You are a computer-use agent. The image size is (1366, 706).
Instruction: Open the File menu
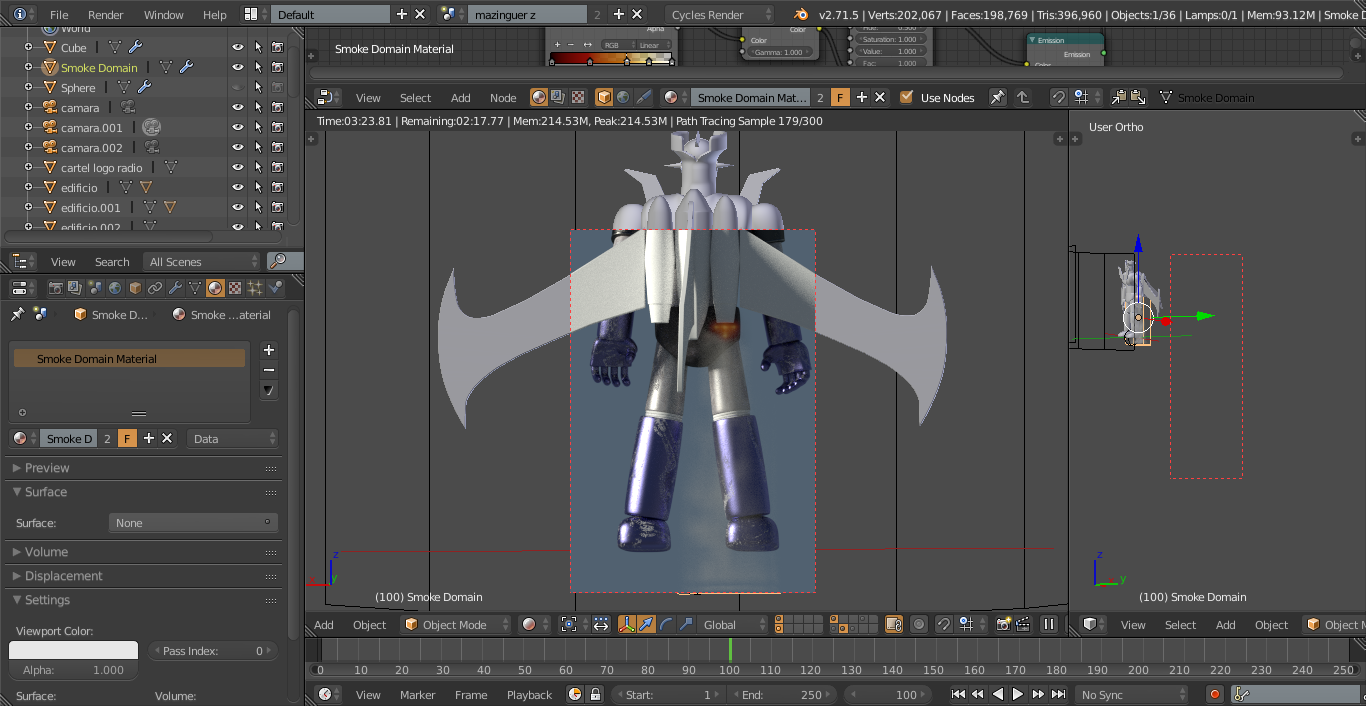point(59,15)
